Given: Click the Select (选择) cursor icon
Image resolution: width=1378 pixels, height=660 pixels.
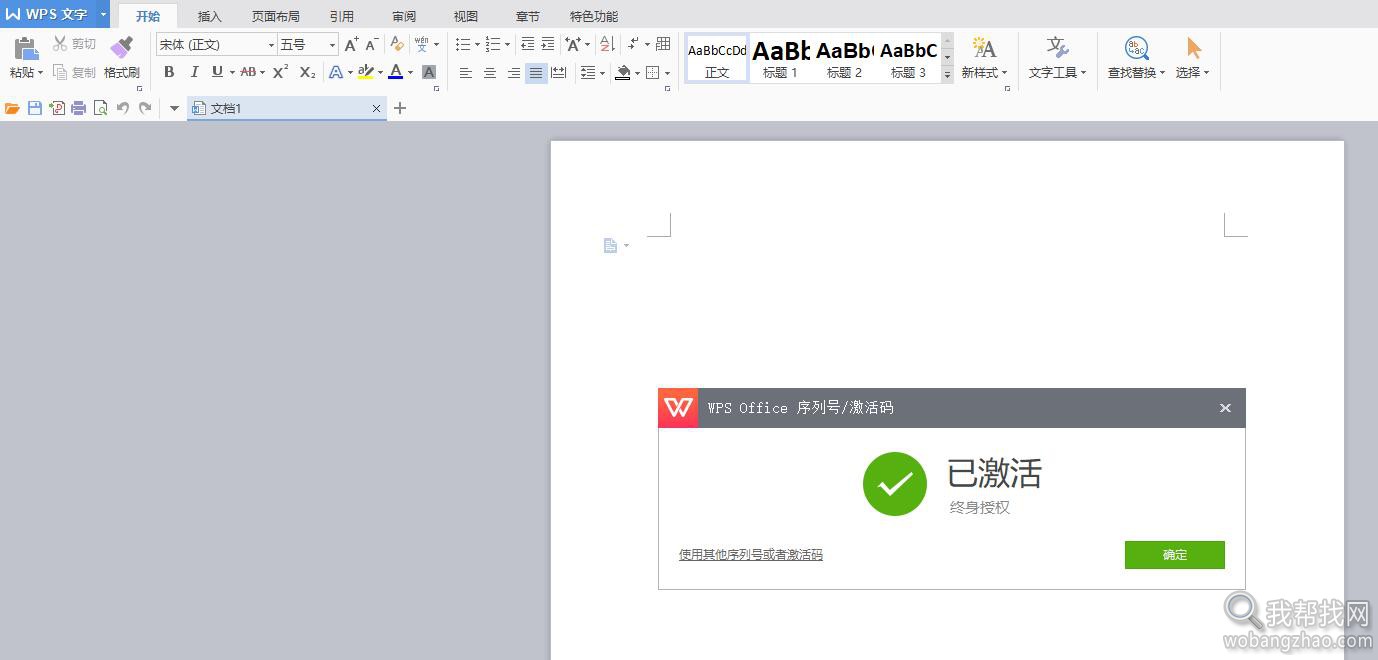Looking at the screenshot, I should point(1193,47).
